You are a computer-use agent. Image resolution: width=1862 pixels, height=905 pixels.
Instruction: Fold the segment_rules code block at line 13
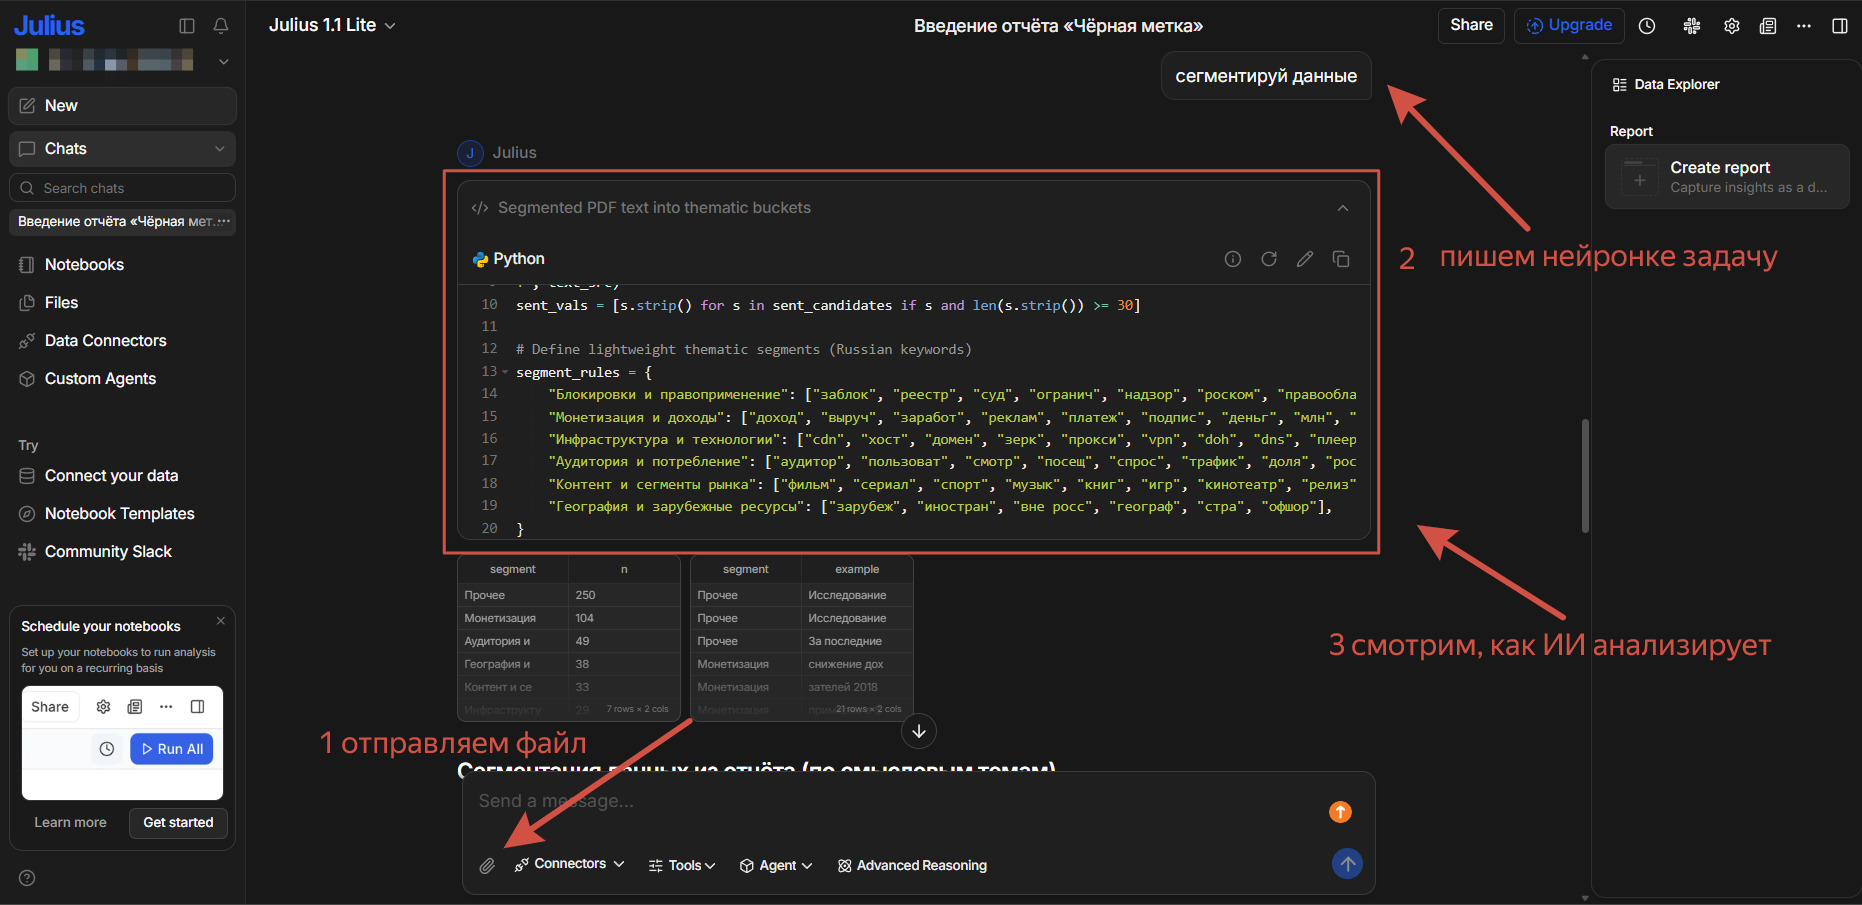[505, 372]
